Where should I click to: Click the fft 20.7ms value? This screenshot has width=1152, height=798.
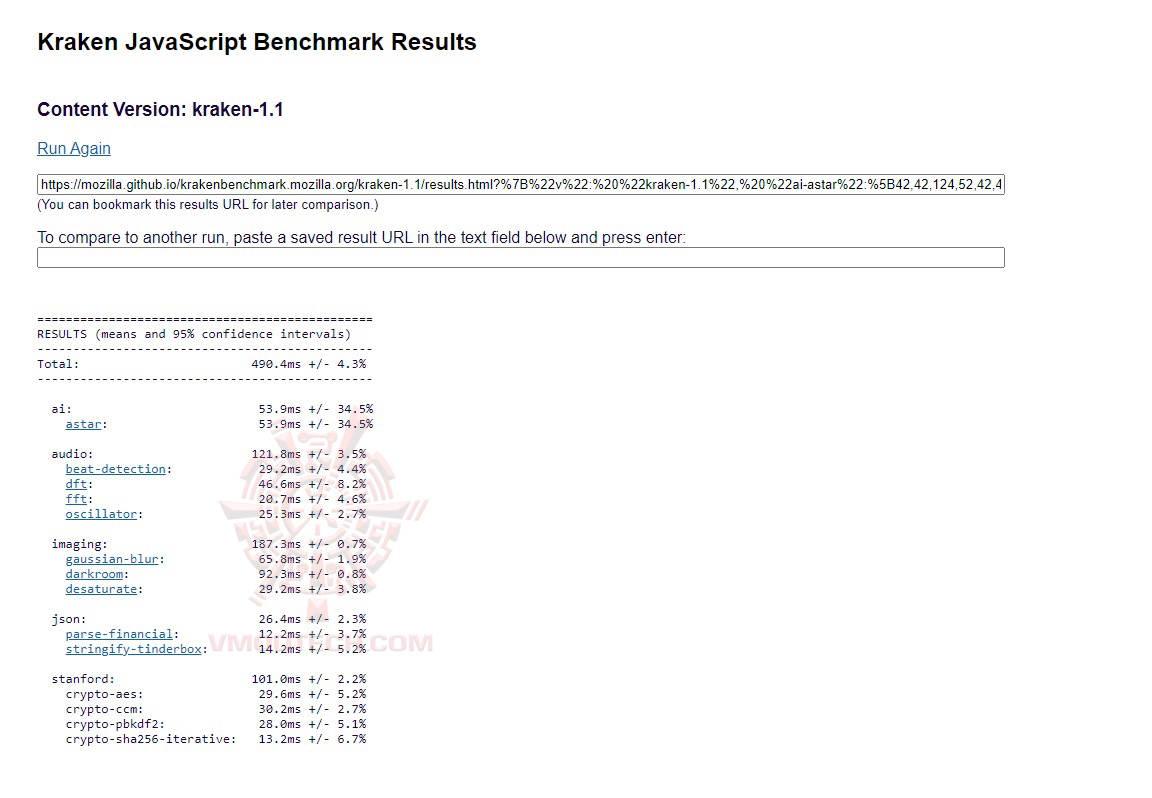(x=279, y=499)
